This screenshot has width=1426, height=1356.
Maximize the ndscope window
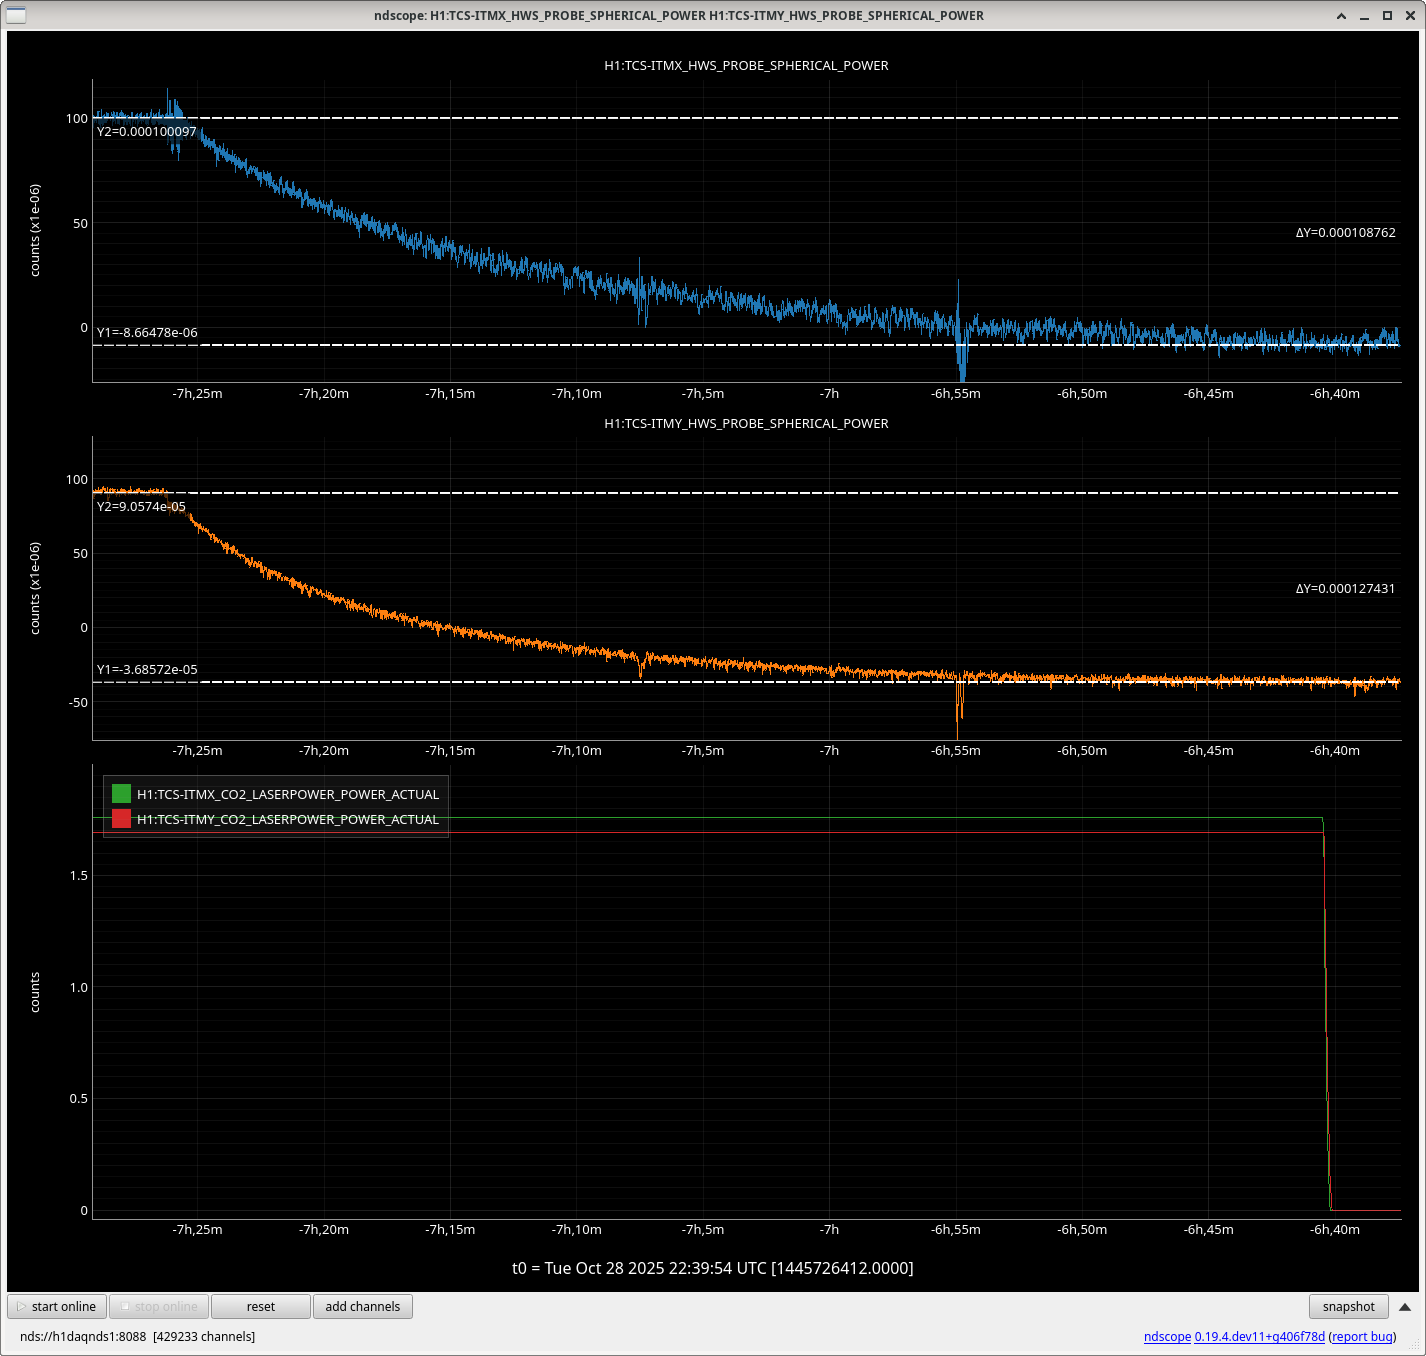pos(1387,15)
